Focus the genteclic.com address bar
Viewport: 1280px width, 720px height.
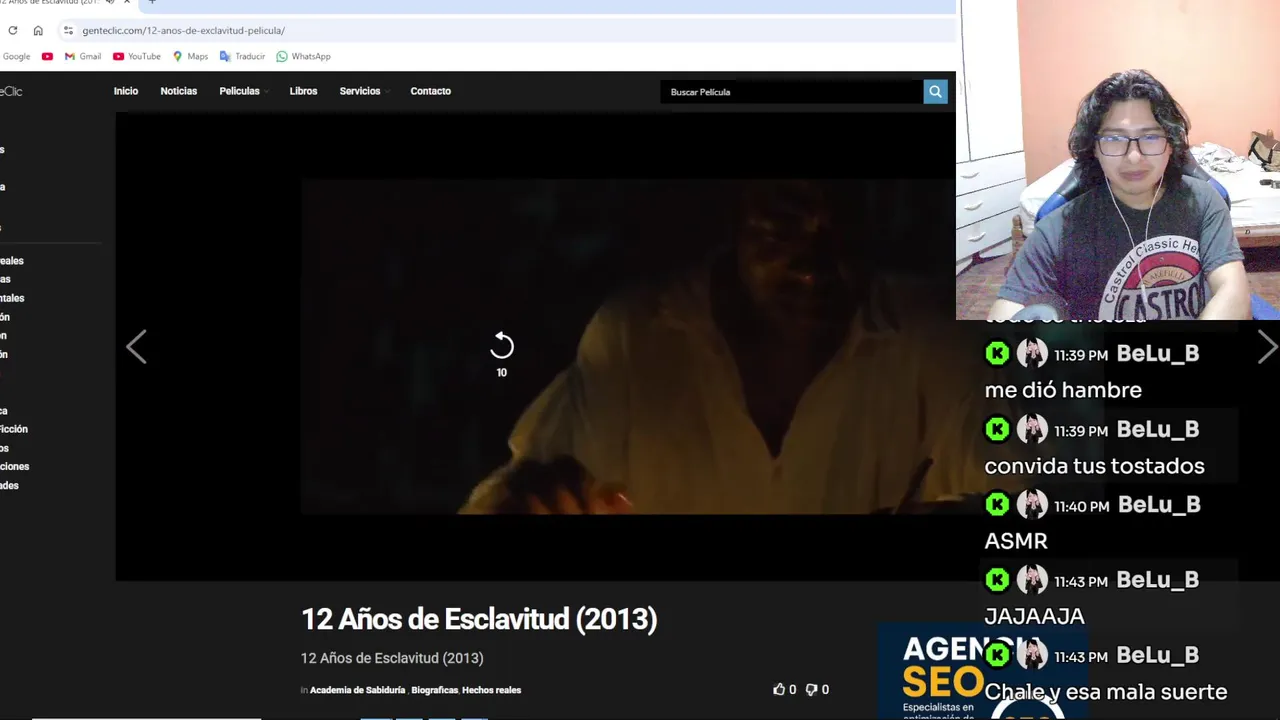click(x=505, y=31)
